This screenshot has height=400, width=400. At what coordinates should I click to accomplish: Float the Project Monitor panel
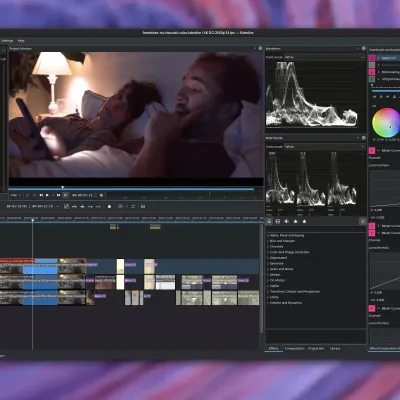click(255, 48)
